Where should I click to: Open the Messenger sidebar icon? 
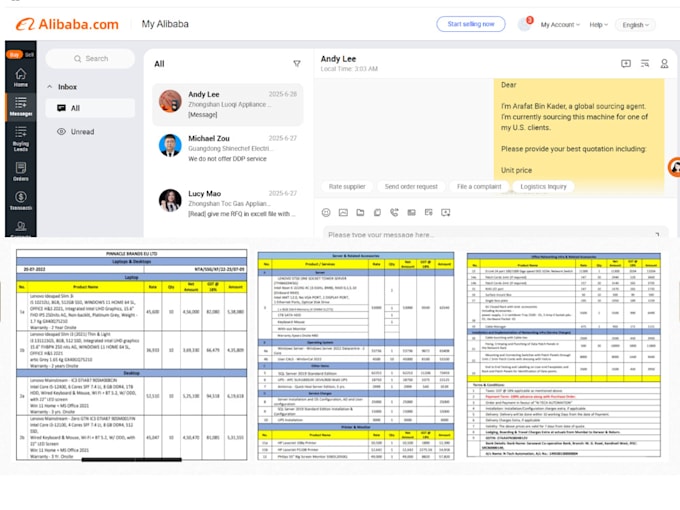[20, 107]
